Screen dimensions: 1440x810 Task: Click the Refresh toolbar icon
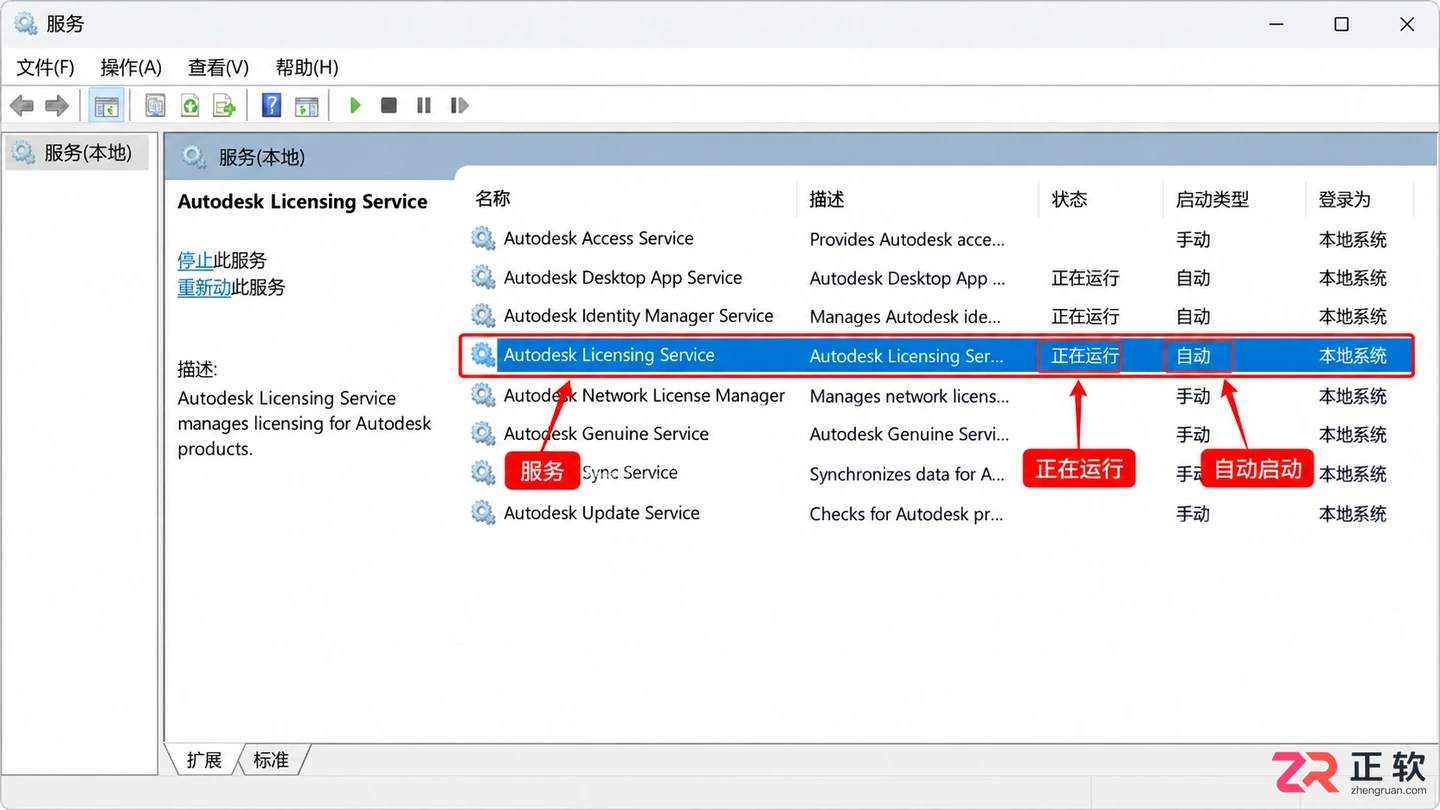[x=190, y=105]
